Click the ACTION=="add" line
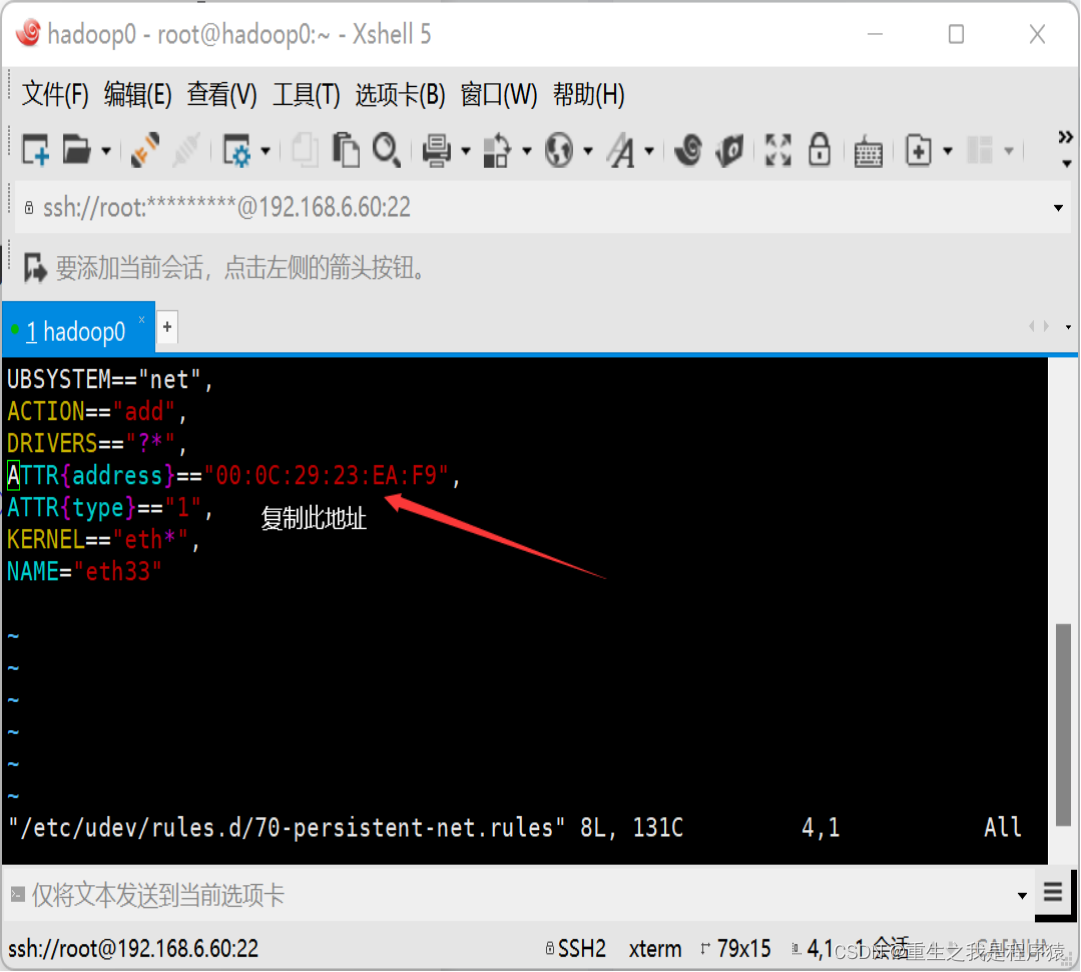This screenshot has width=1081, height=972. tap(97, 412)
